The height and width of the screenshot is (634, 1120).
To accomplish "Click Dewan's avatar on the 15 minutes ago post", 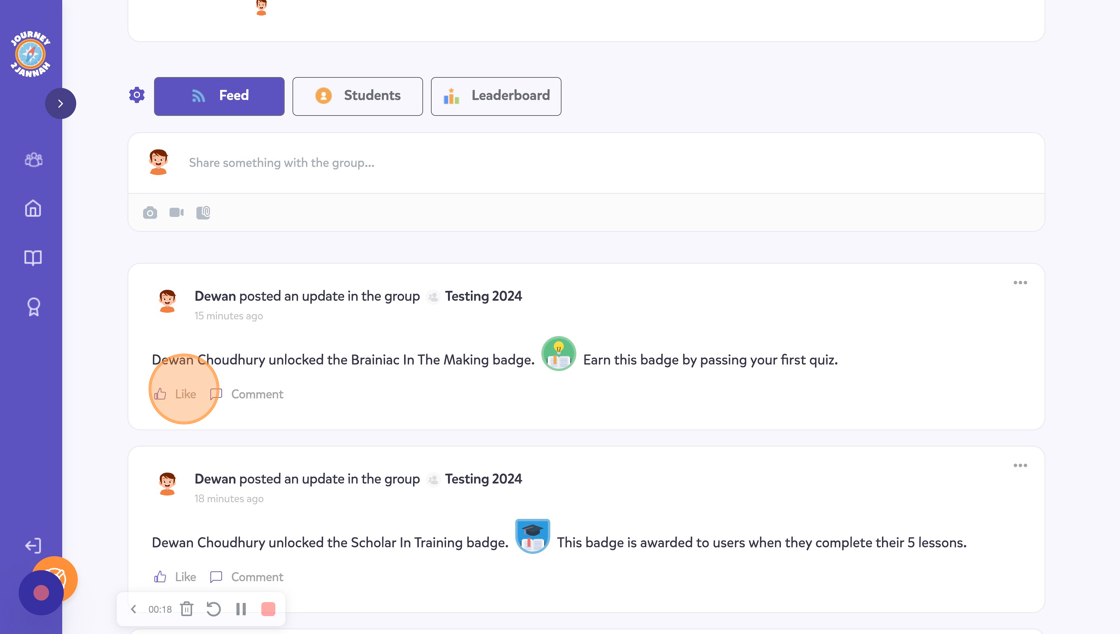I will (167, 301).
